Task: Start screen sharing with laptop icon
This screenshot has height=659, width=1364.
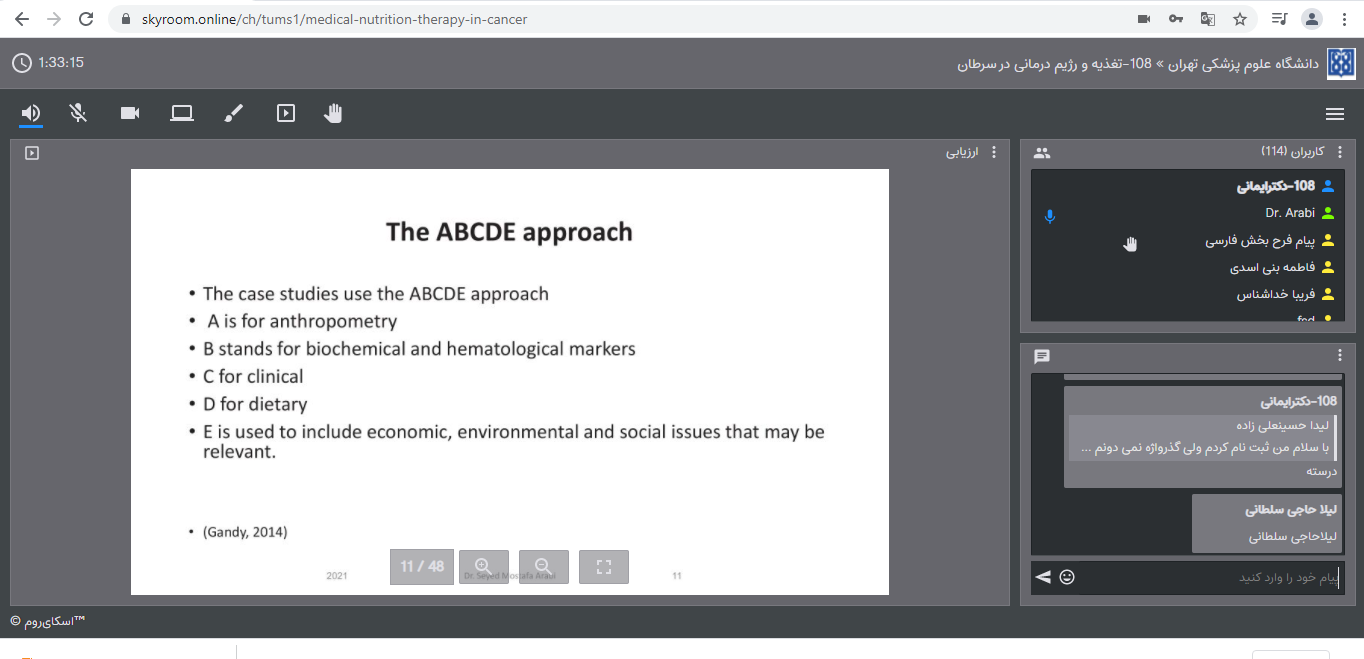Action: (182, 114)
